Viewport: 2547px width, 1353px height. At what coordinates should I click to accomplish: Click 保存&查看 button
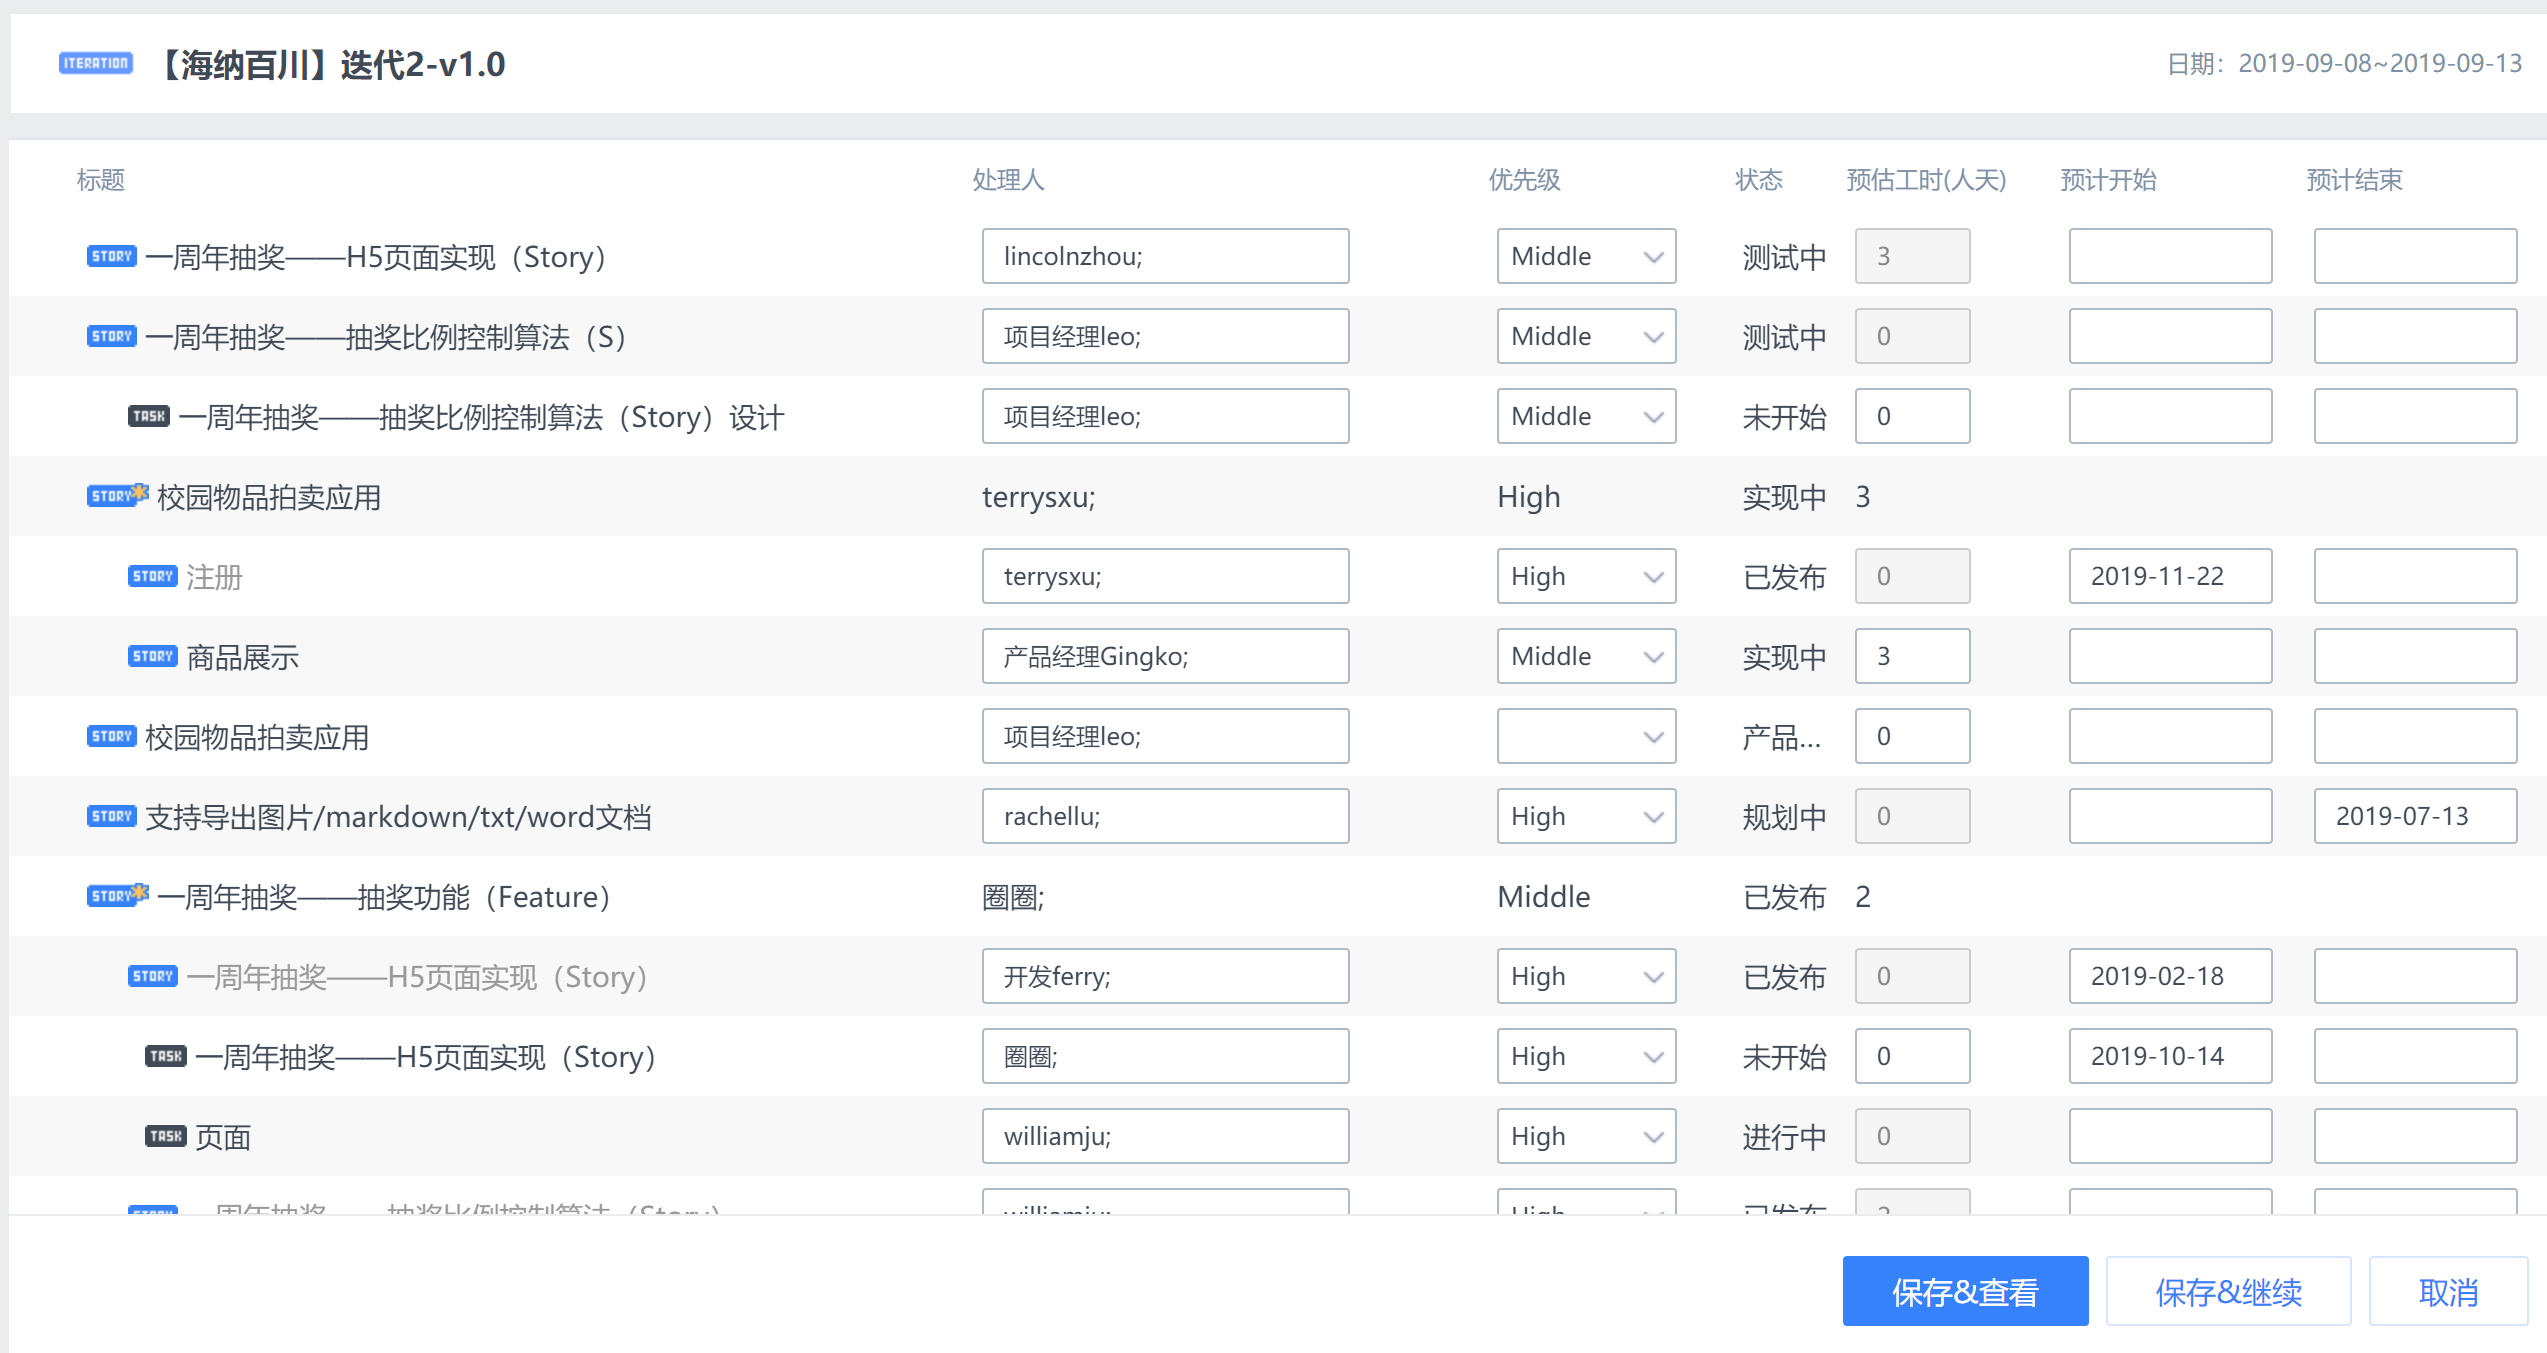(x=1965, y=1292)
